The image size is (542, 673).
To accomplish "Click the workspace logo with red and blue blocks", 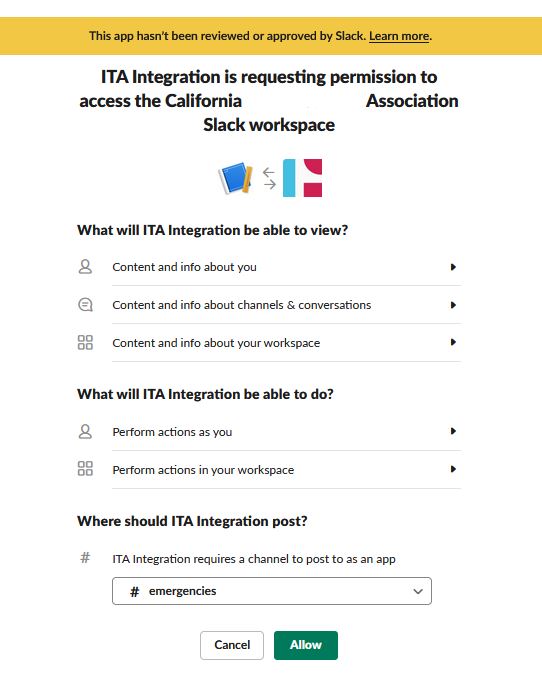I will [302, 178].
